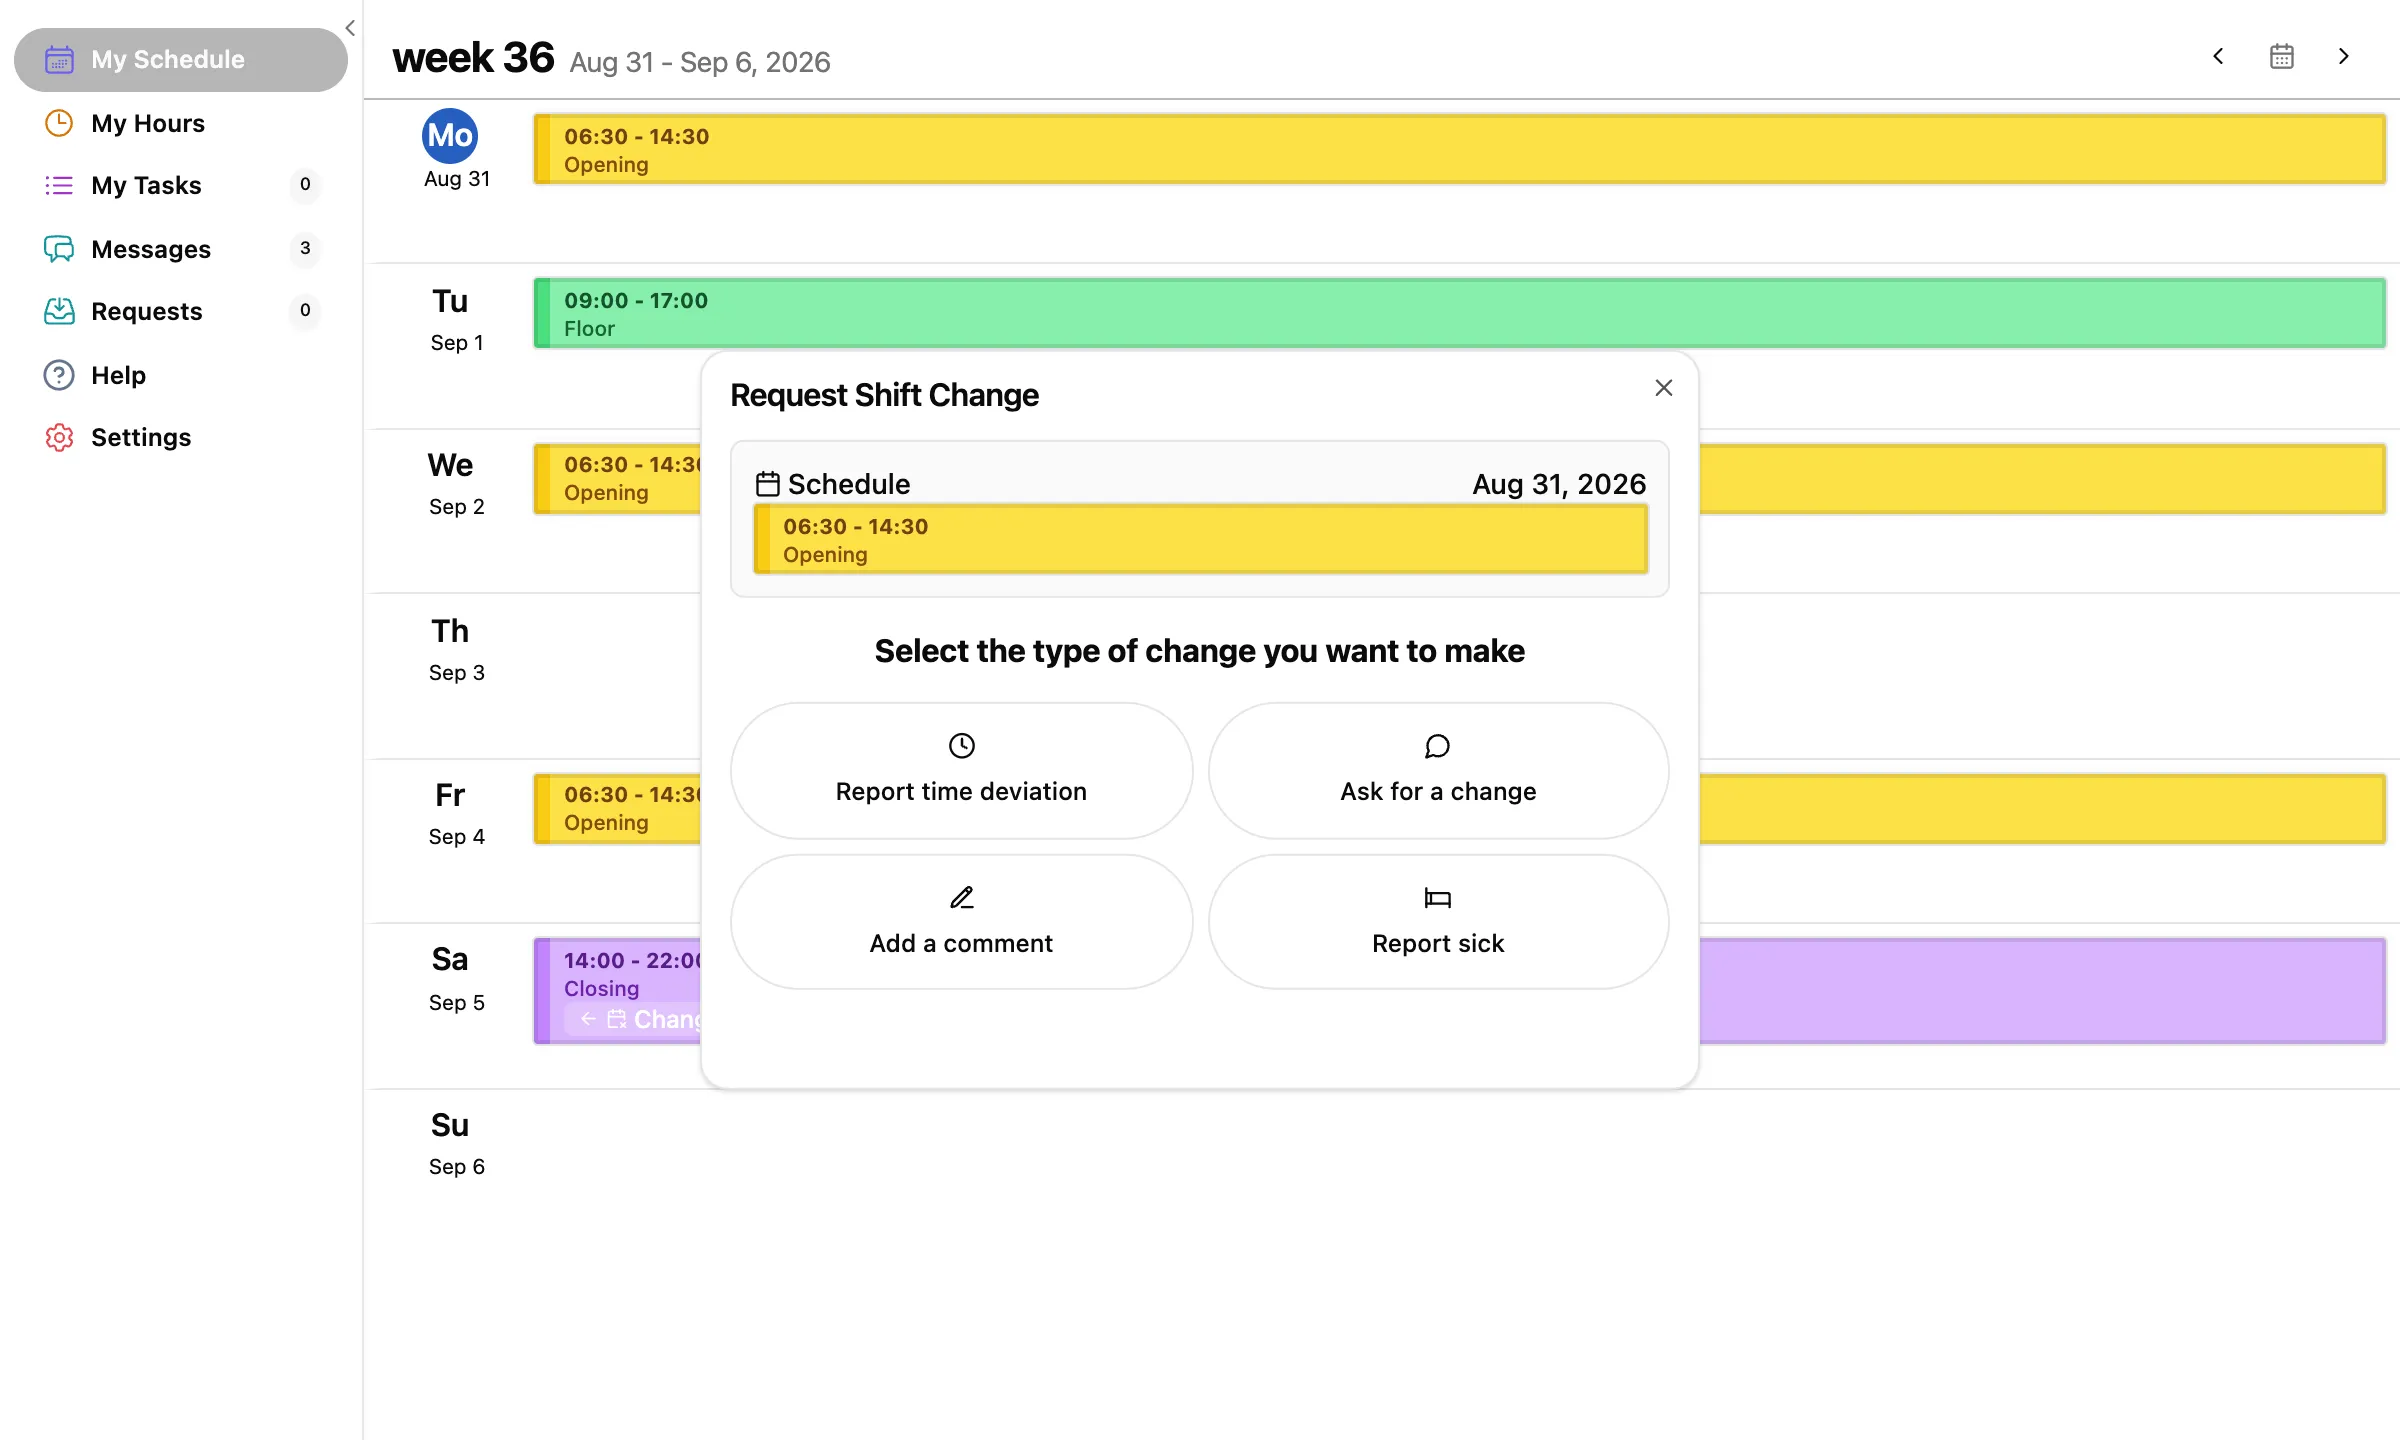Choose Report time deviation
The width and height of the screenshot is (2400, 1440).
(x=961, y=770)
